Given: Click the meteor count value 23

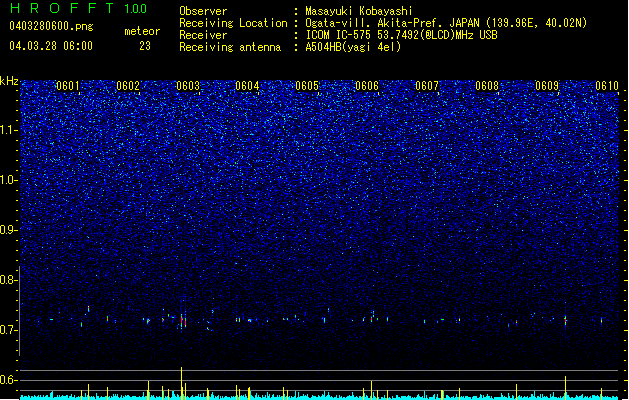Looking at the screenshot, I should 145,46.
